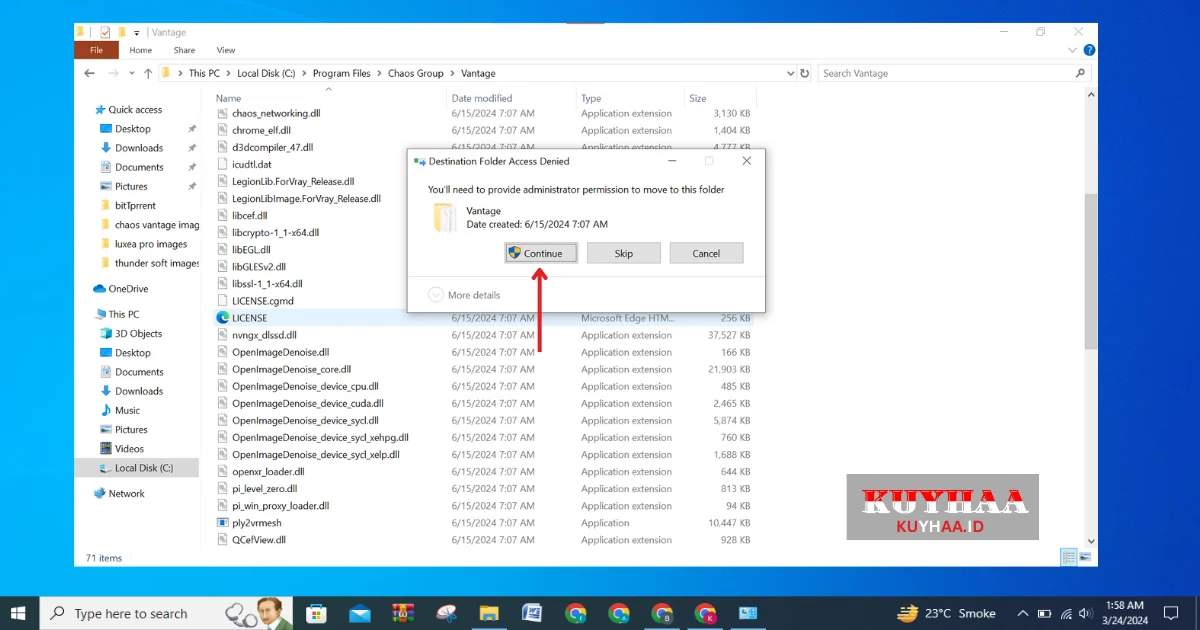Open the Share ribbon tab

(x=184, y=50)
